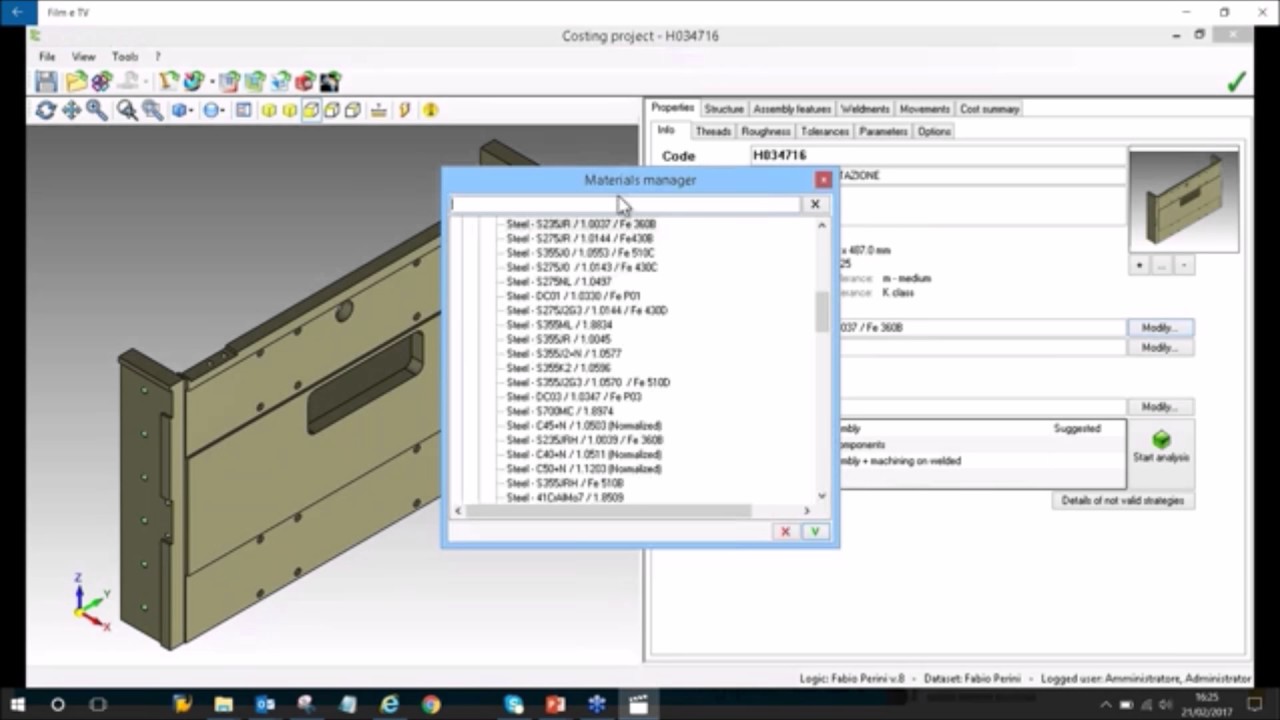The width and height of the screenshot is (1280, 720).
Task: Click the Open folder toolbar icon
Action: [75, 82]
